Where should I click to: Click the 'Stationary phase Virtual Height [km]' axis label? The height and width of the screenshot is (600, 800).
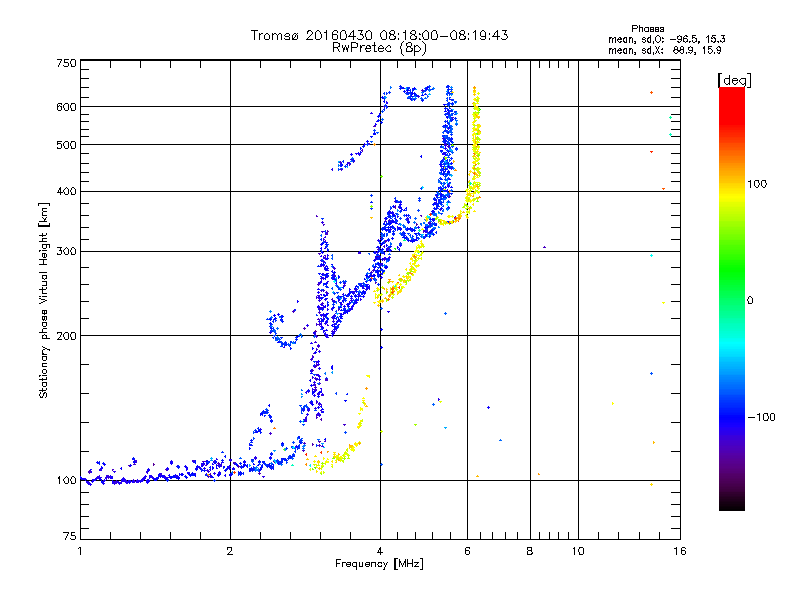pos(43,300)
